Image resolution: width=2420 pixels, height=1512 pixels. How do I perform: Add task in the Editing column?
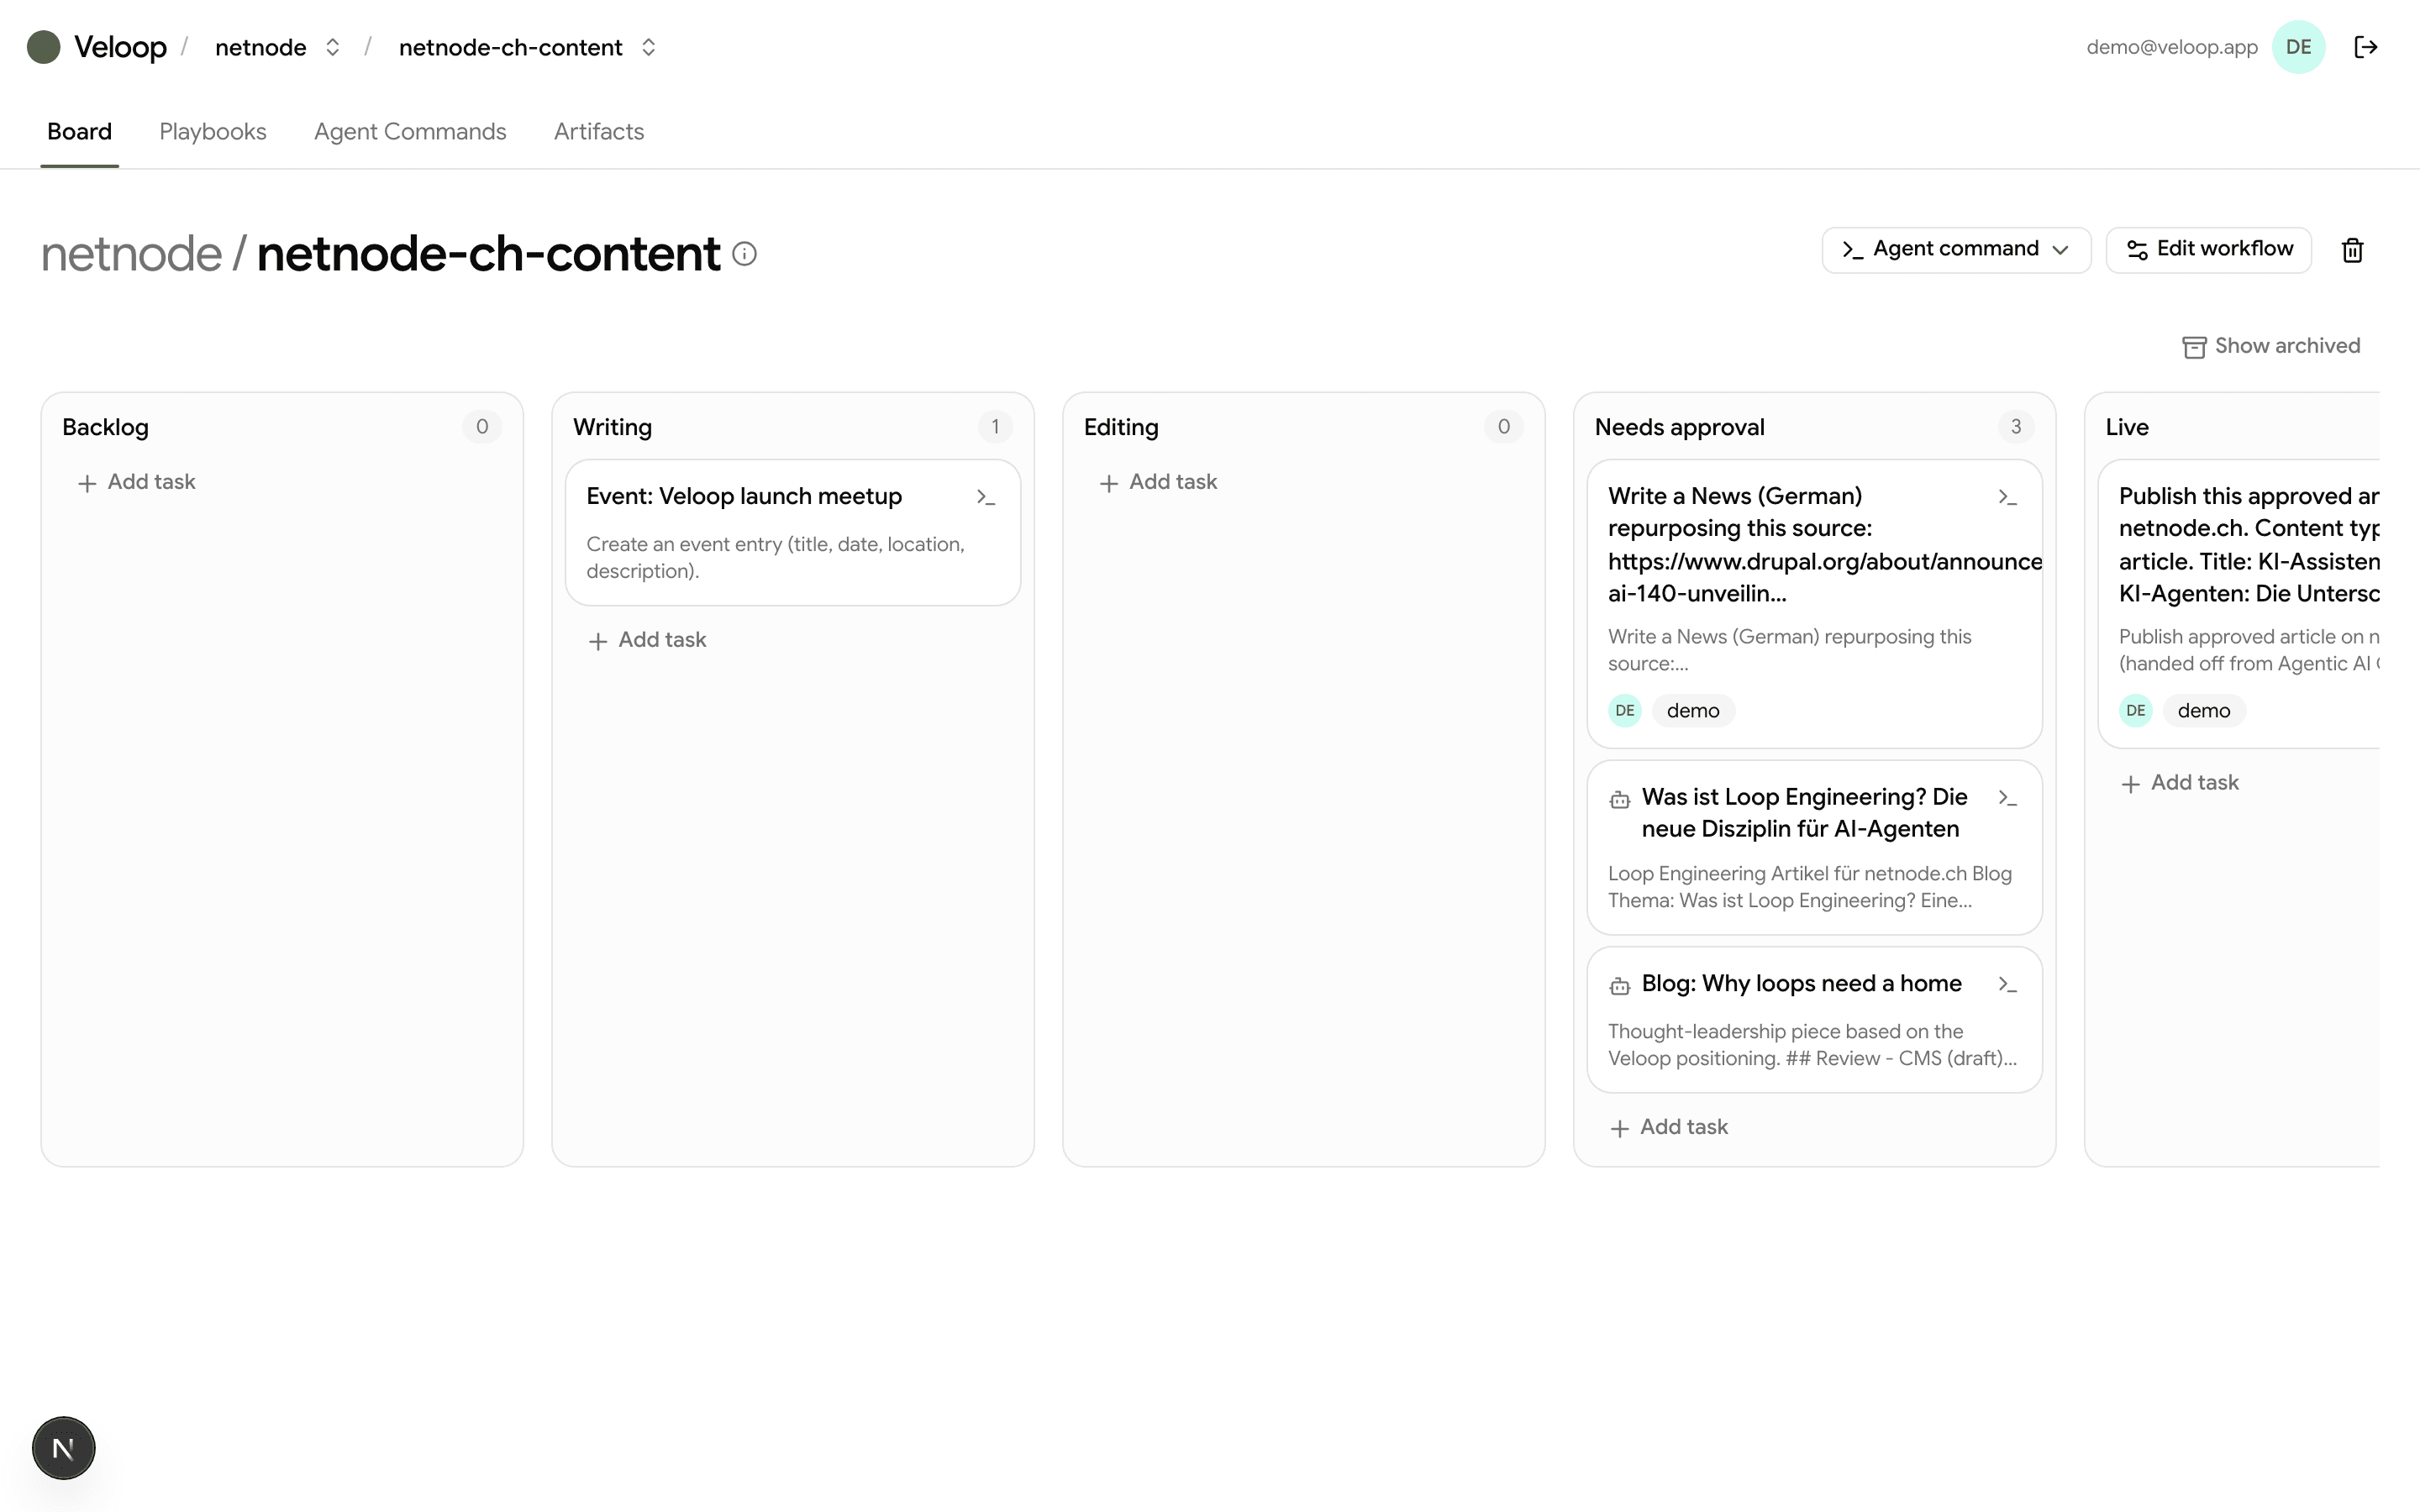(1159, 482)
